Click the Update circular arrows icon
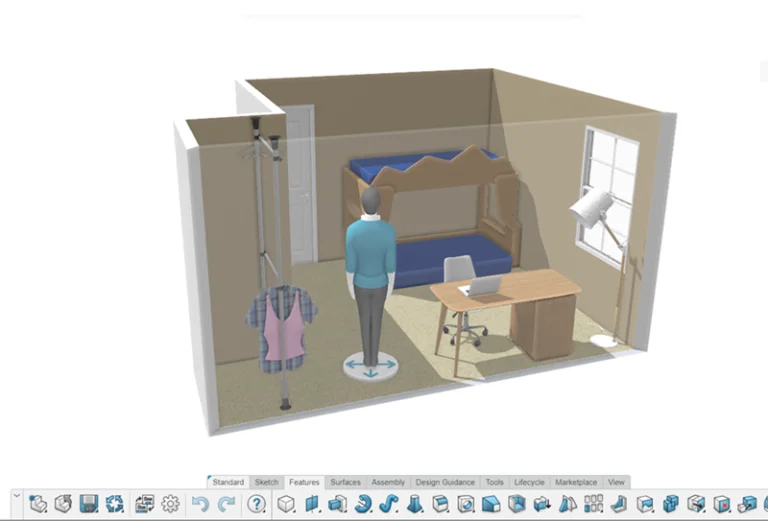The width and height of the screenshot is (768, 521). 115,504
